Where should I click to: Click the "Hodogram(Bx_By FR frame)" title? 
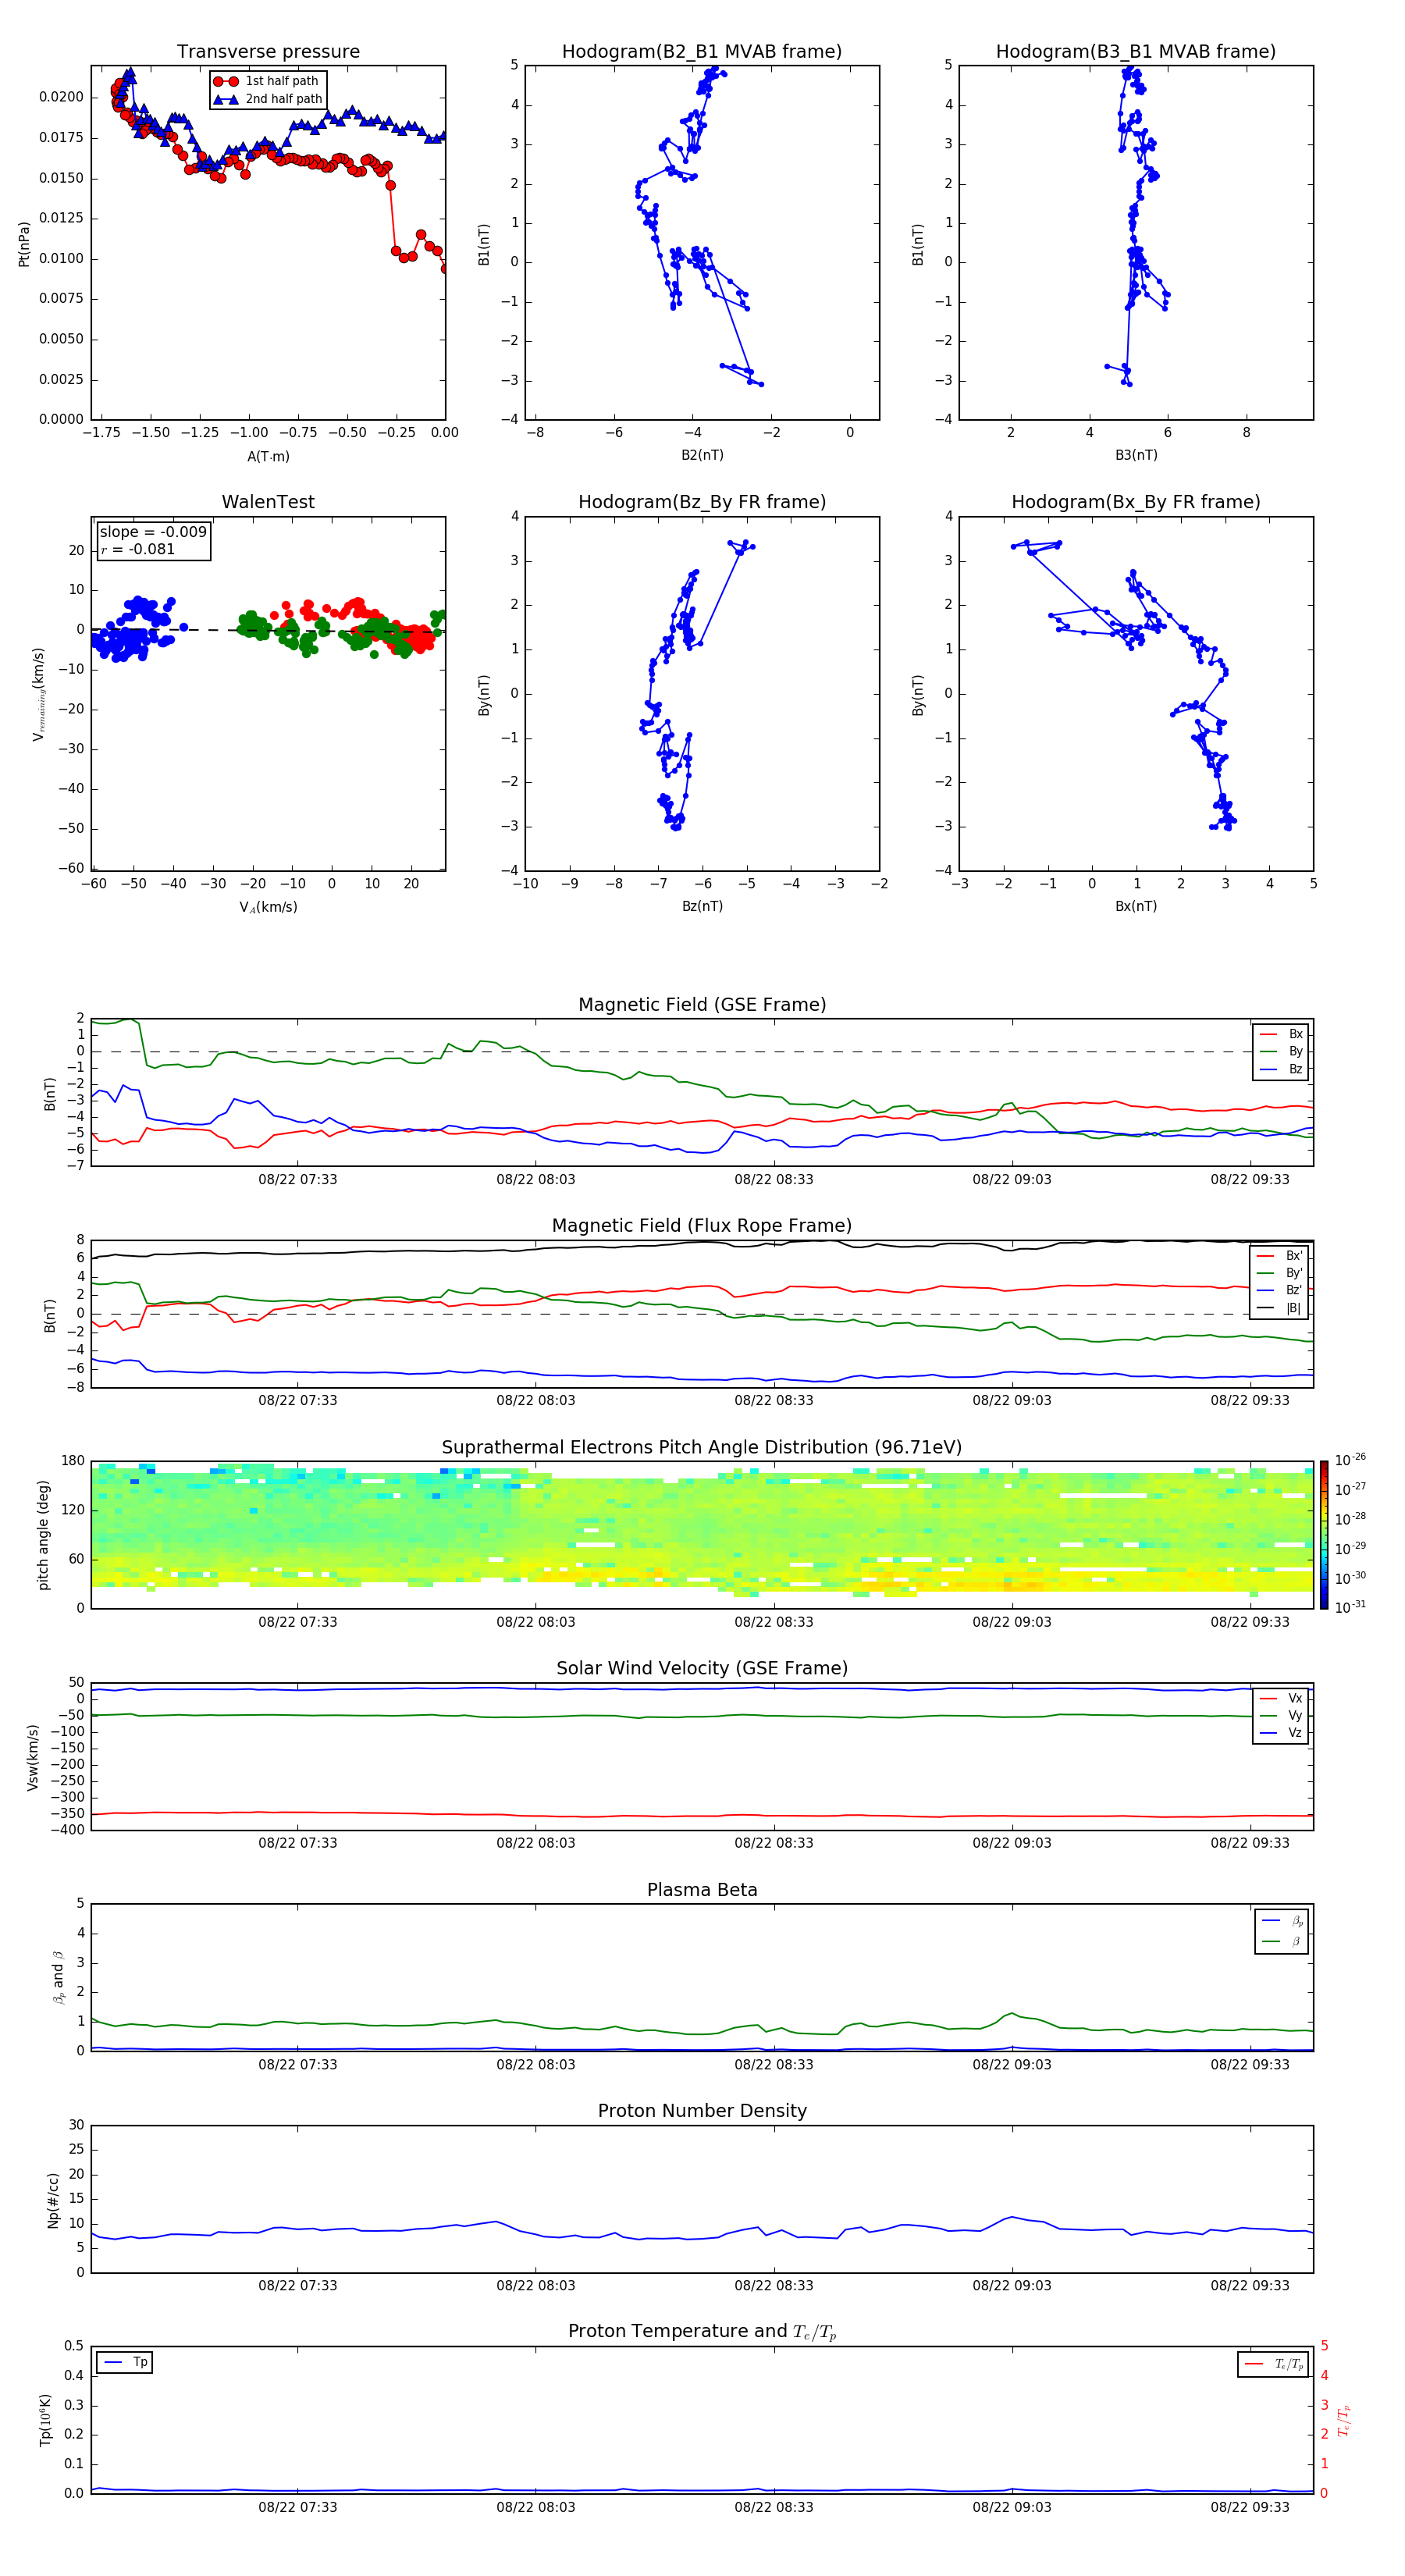click(1136, 502)
